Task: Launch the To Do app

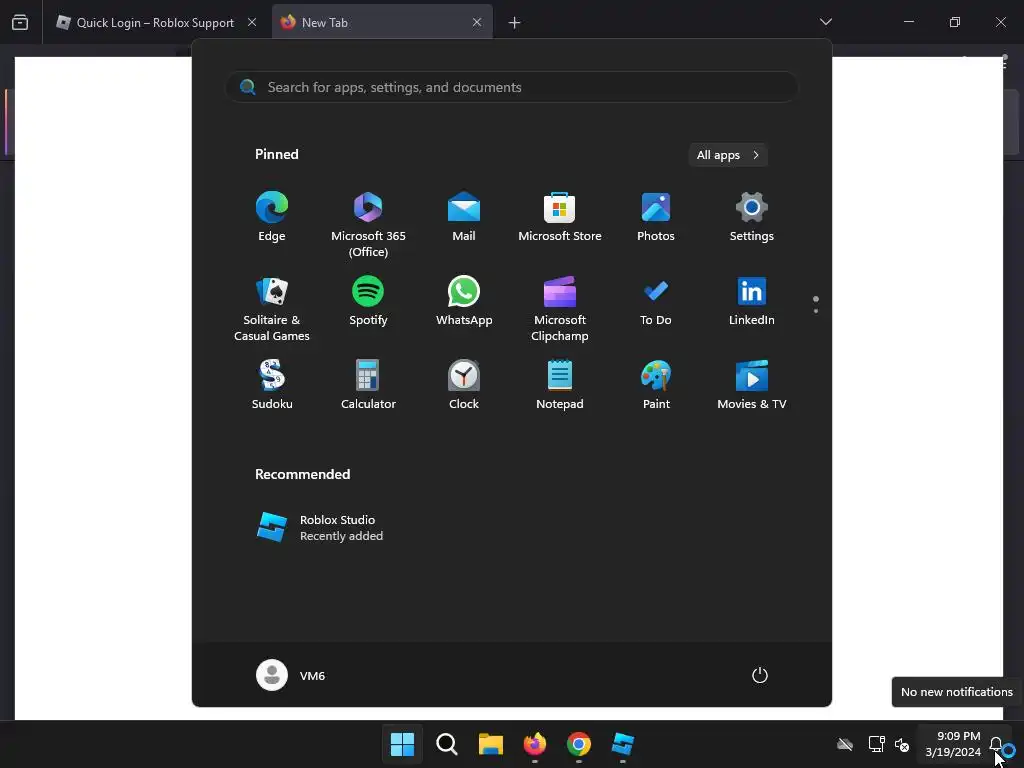Action: (x=656, y=301)
